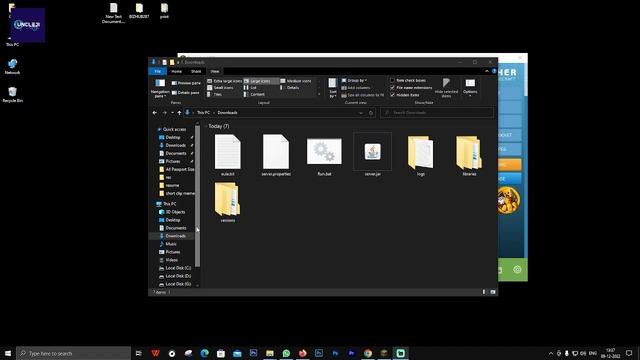Collapse the ribbon with chevron

coord(487,71)
